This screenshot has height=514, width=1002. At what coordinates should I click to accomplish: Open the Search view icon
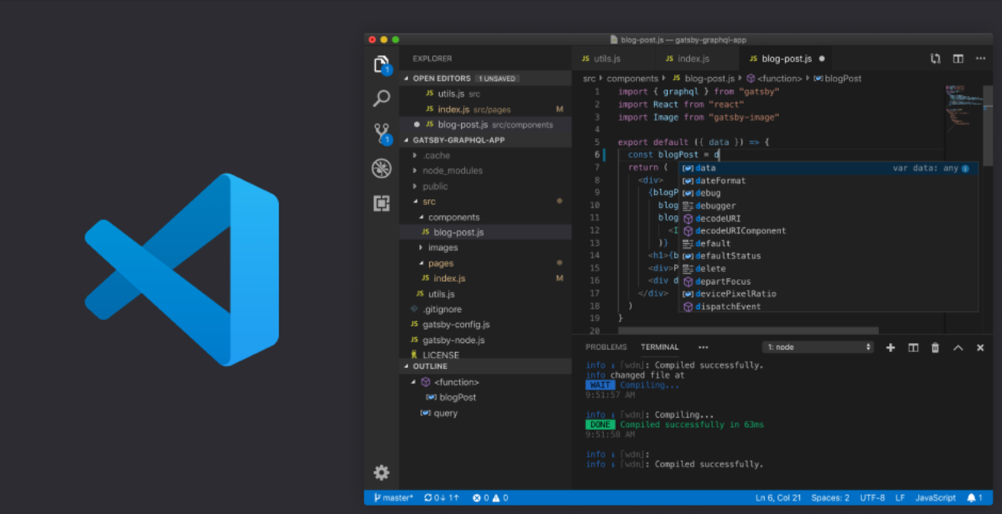click(x=381, y=98)
